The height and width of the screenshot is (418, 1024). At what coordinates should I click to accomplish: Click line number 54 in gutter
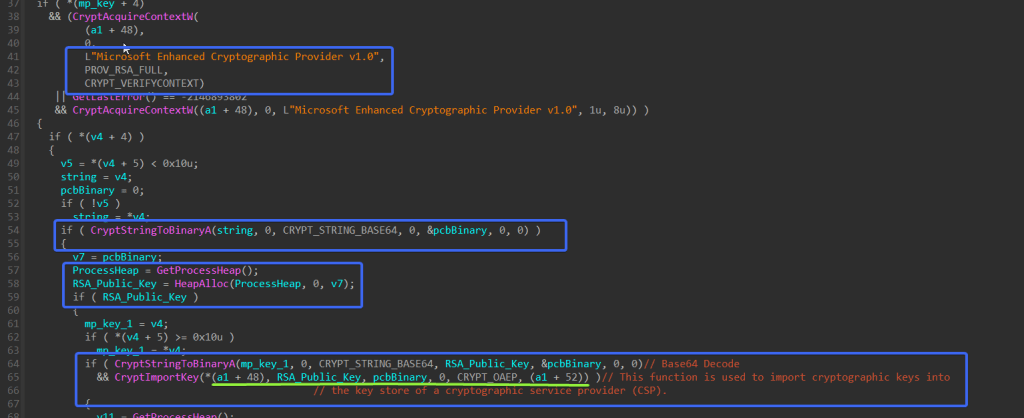point(14,231)
